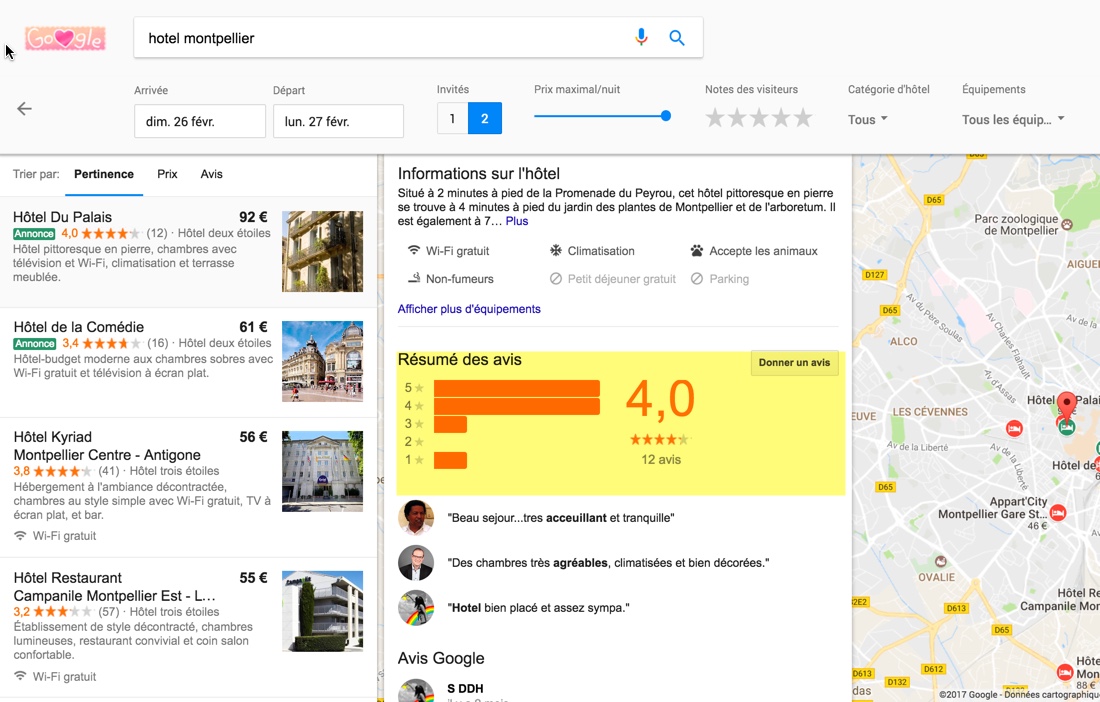
Task: Click the 88 € hotel marker on the map
Action: pos(1065,672)
